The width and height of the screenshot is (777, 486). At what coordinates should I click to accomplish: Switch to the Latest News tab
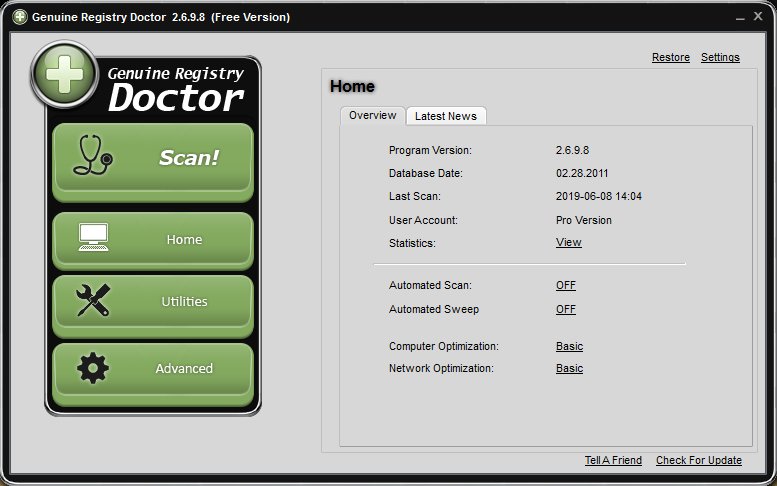(446, 116)
